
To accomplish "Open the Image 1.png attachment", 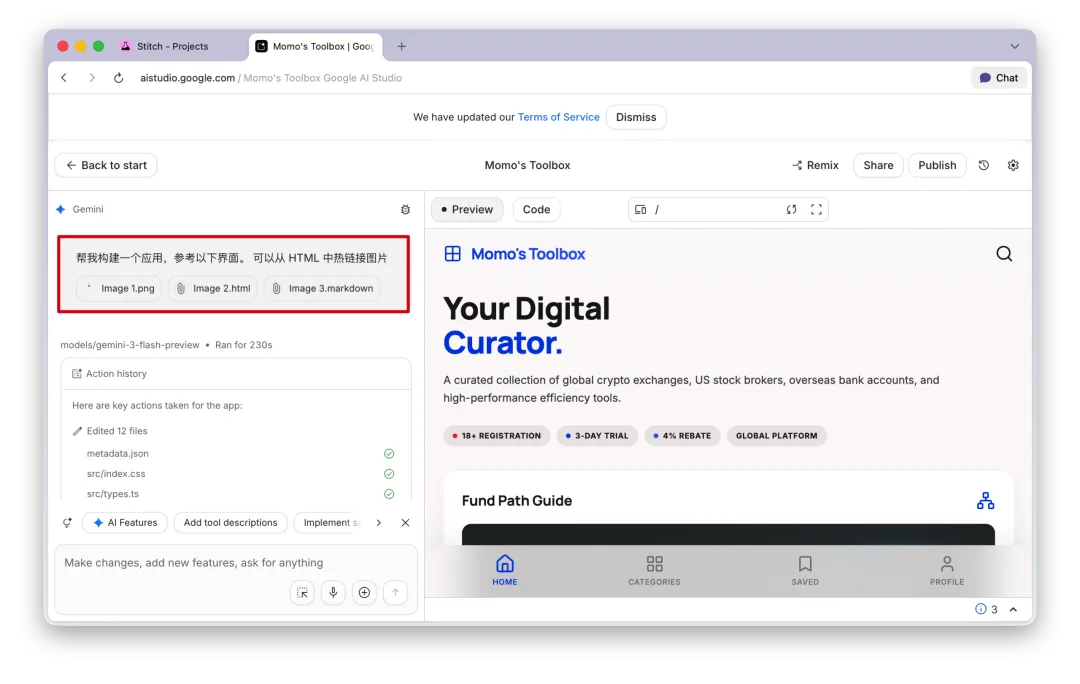I will (119, 289).
